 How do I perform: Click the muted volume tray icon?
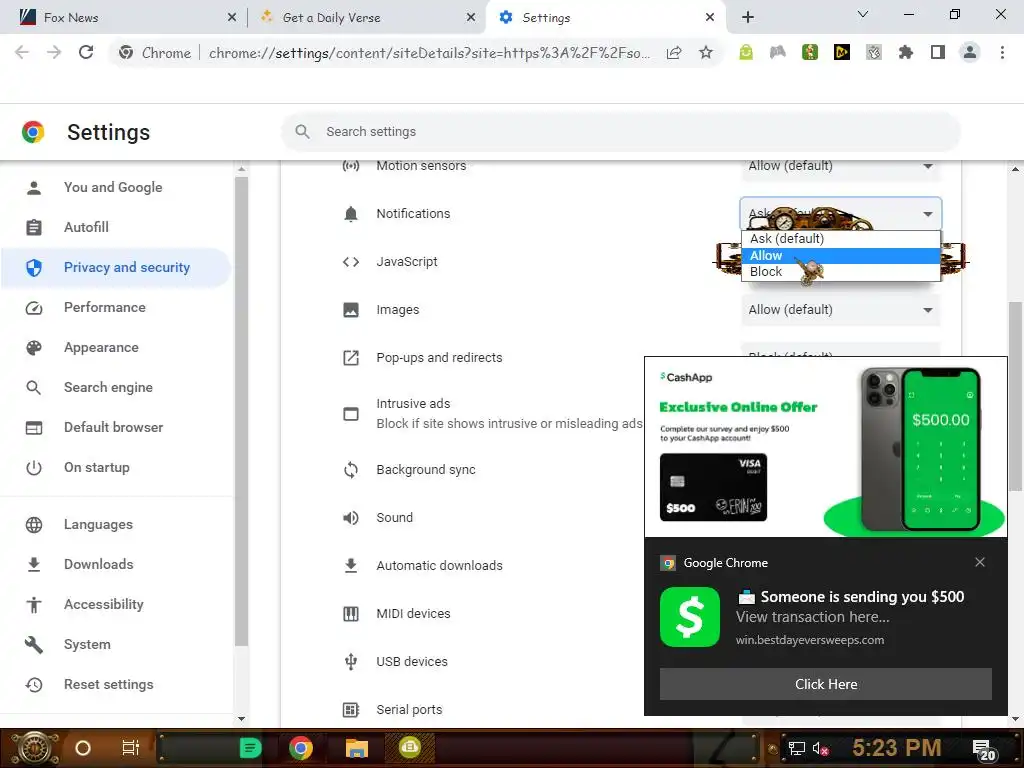(x=820, y=748)
